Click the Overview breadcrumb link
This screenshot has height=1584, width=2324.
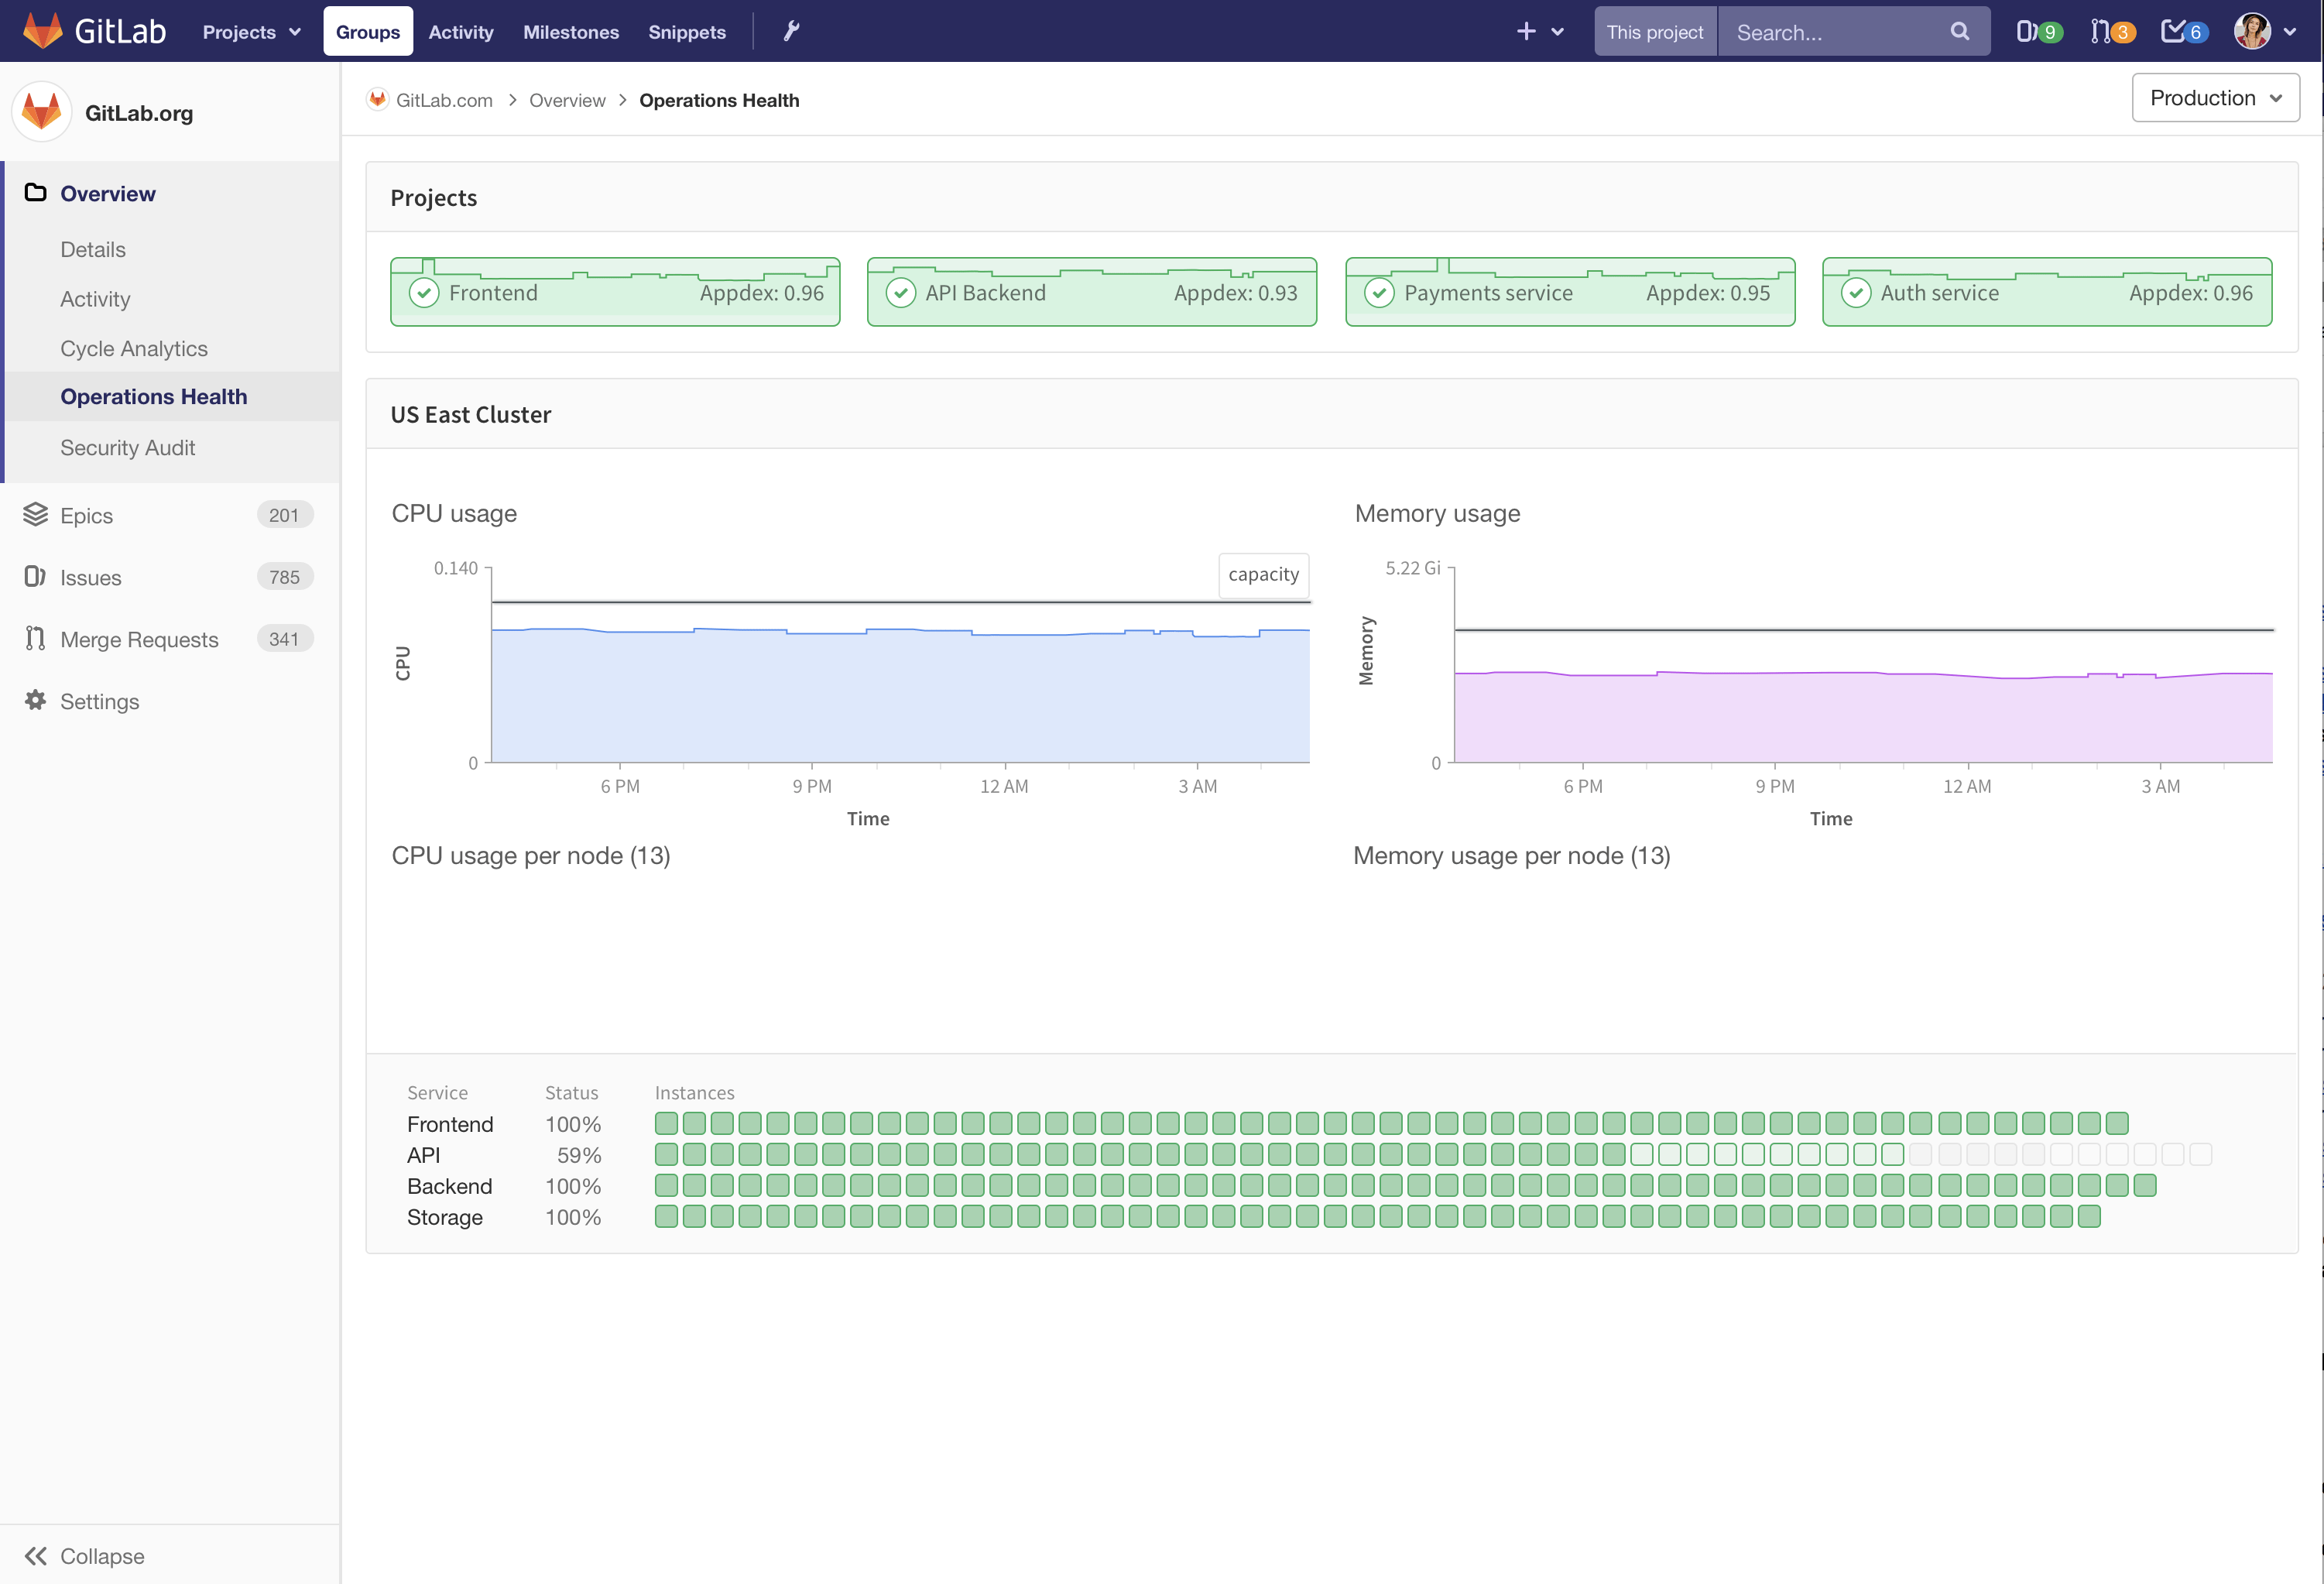click(x=567, y=100)
